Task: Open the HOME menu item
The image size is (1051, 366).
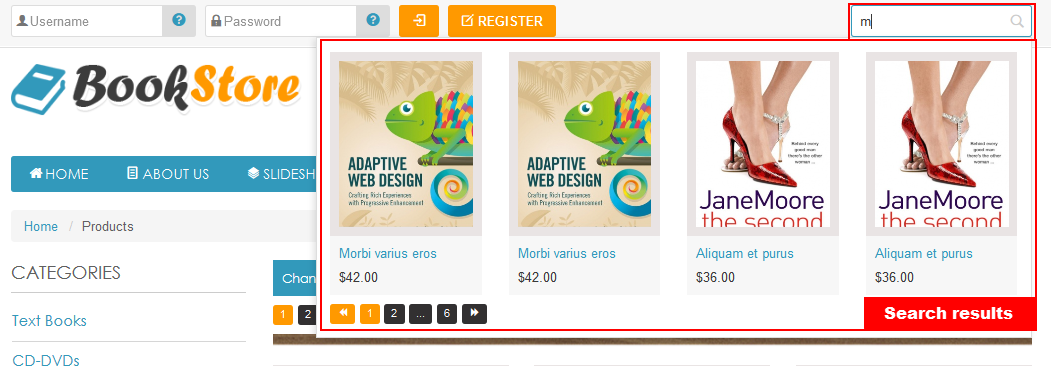Action: click(59, 174)
